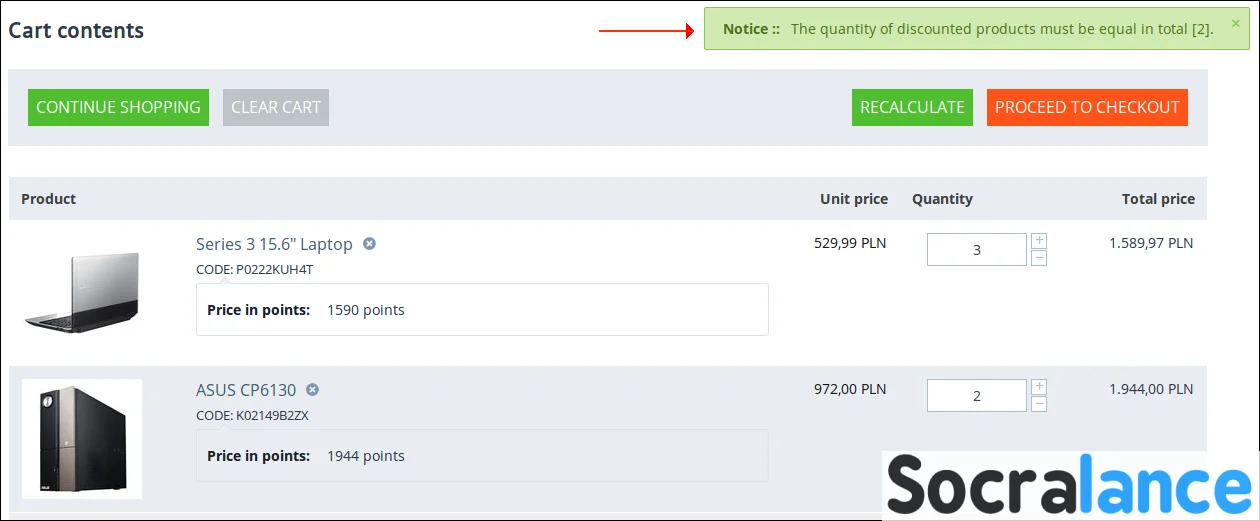The width and height of the screenshot is (1260, 521).
Task: Open the Series 3 15.6" Laptop product link
Action: click(x=274, y=244)
